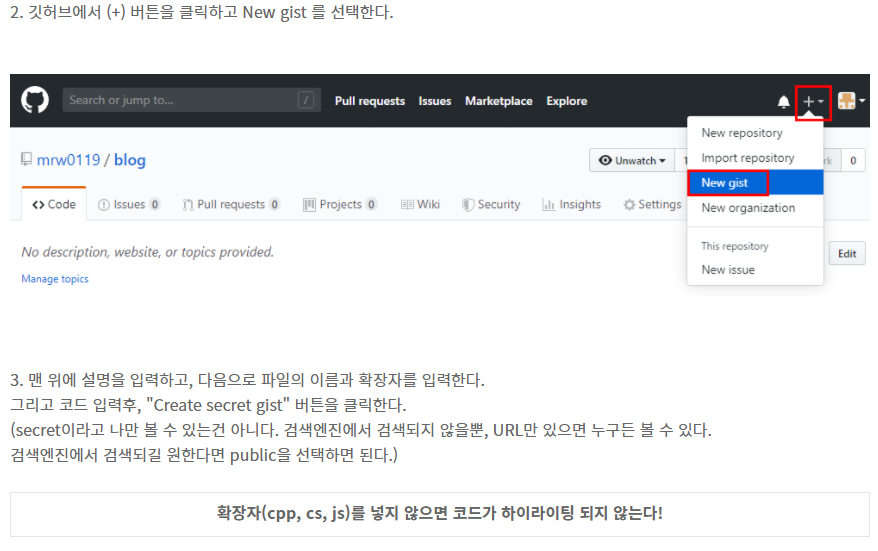Select New issue from the dropdown
Screen dimensions: 878x551
(x=755, y=270)
